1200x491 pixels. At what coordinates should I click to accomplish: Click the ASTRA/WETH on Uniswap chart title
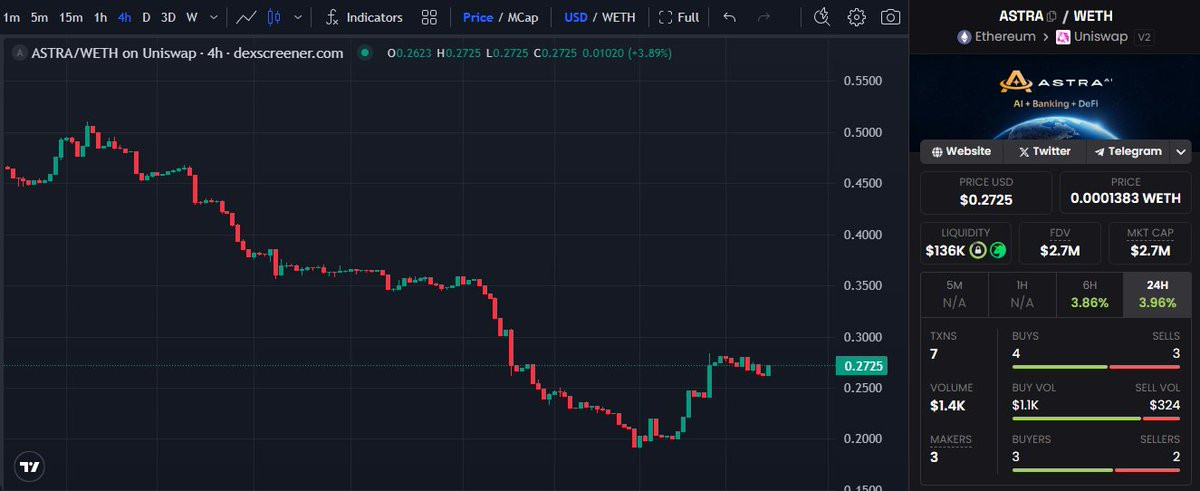[188, 53]
